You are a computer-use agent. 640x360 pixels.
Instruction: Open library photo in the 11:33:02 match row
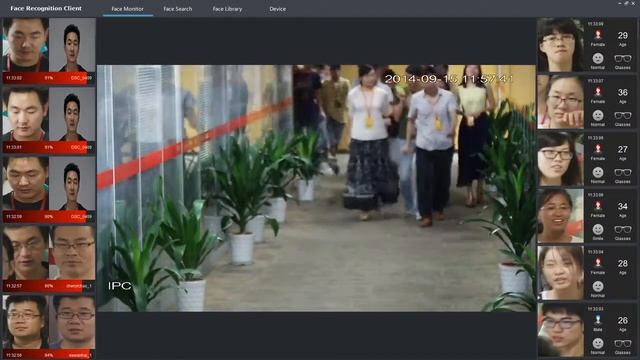tap(72, 45)
